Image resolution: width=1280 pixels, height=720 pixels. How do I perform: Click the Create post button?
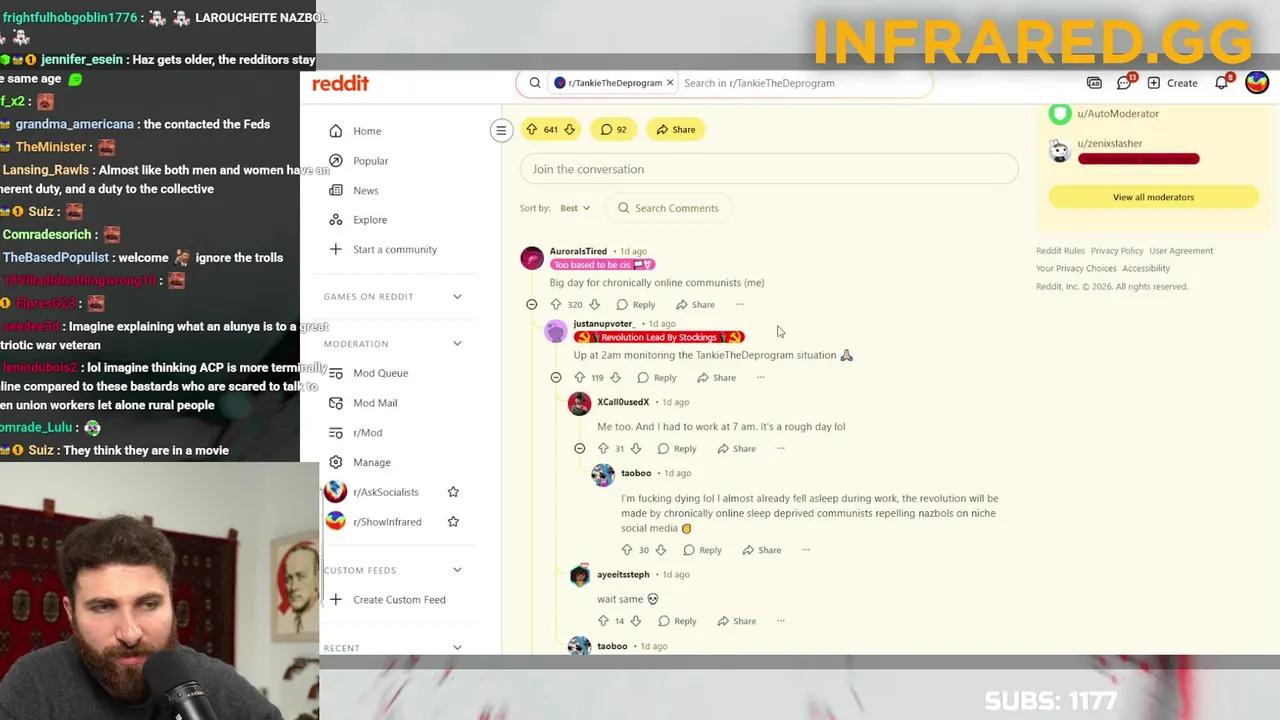tap(1172, 83)
